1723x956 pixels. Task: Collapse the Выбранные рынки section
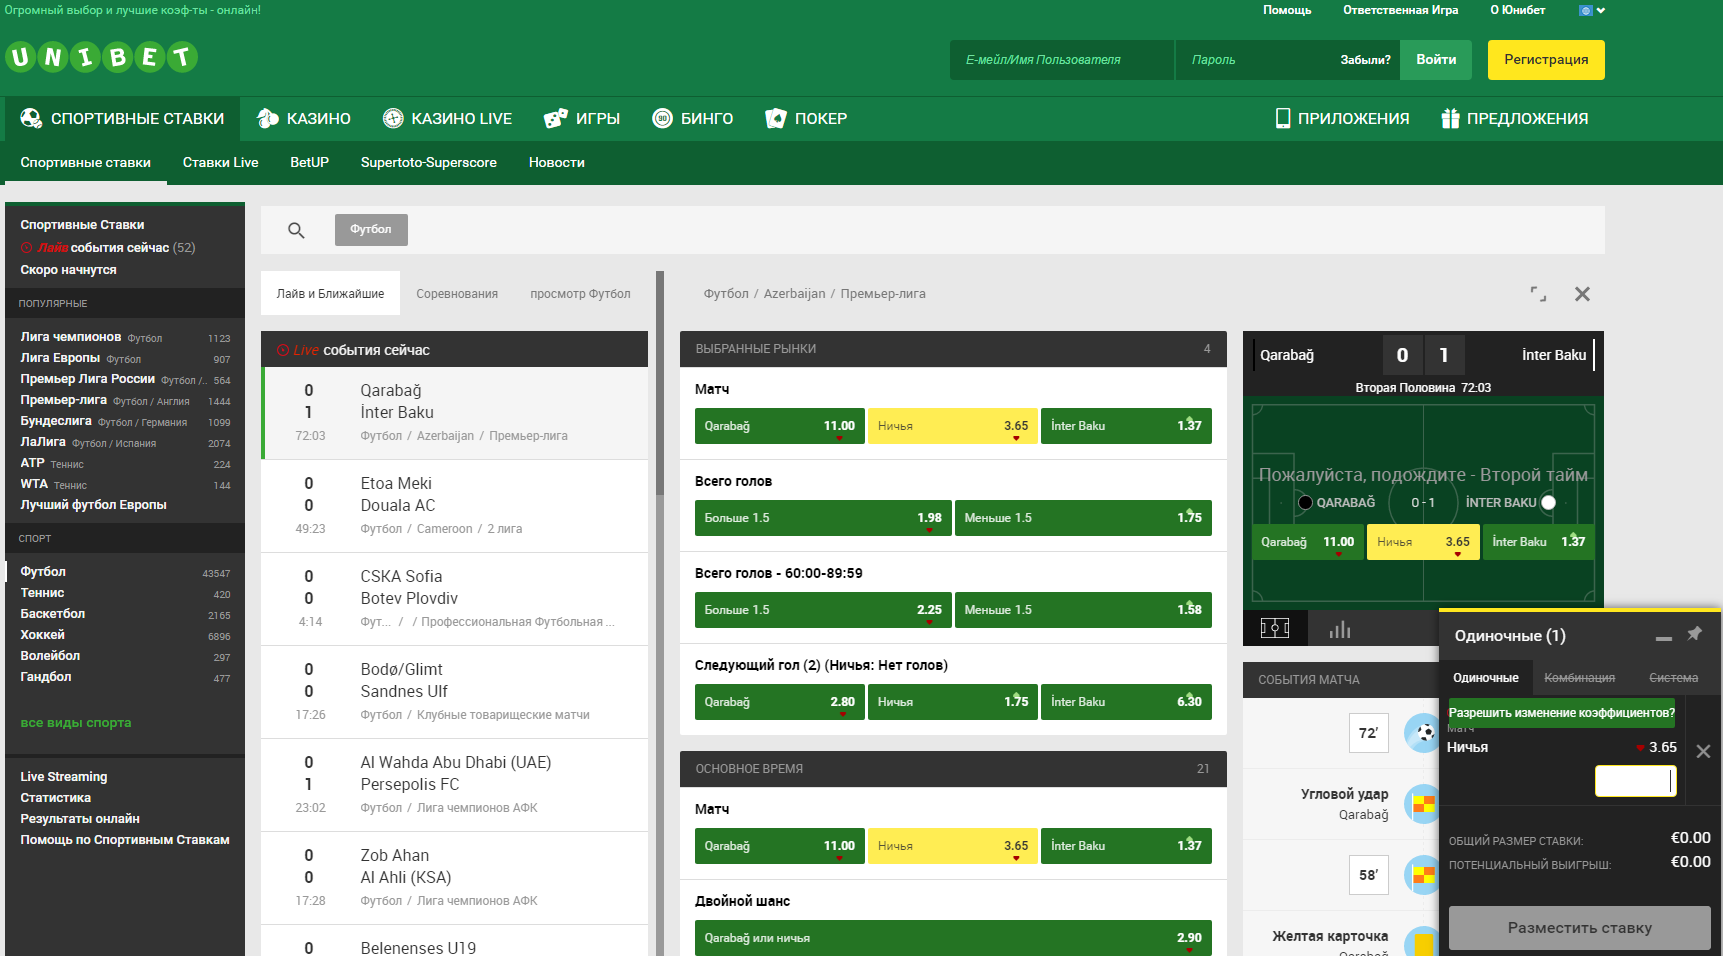(953, 349)
